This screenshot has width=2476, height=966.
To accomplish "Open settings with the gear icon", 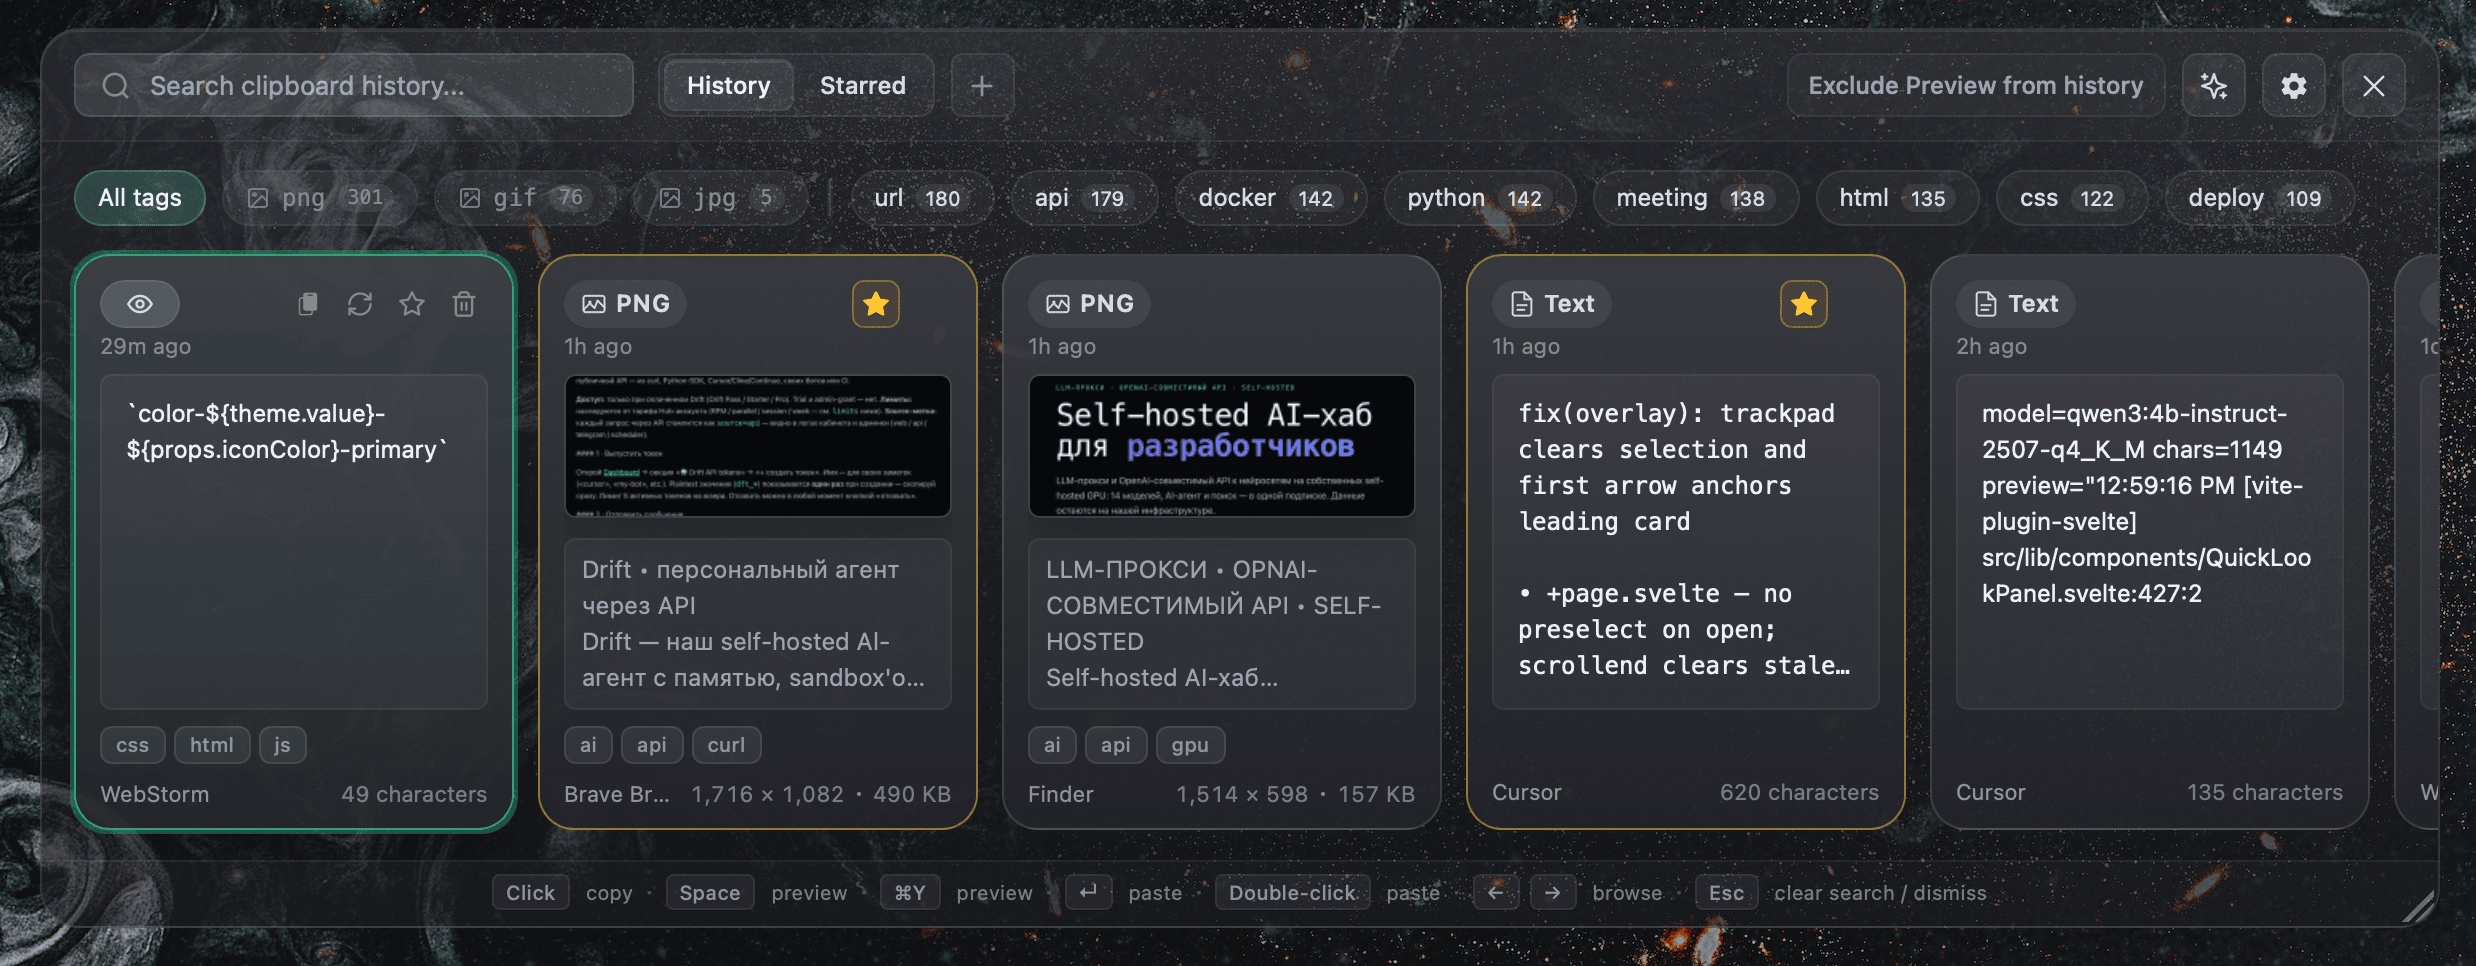I will pyautogui.click(x=2294, y=86).
